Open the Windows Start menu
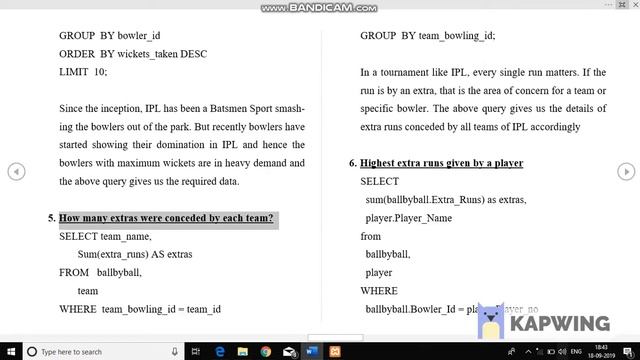Image resolution: width=640 pixels, height=360 pixels. [x=11, y=351]
